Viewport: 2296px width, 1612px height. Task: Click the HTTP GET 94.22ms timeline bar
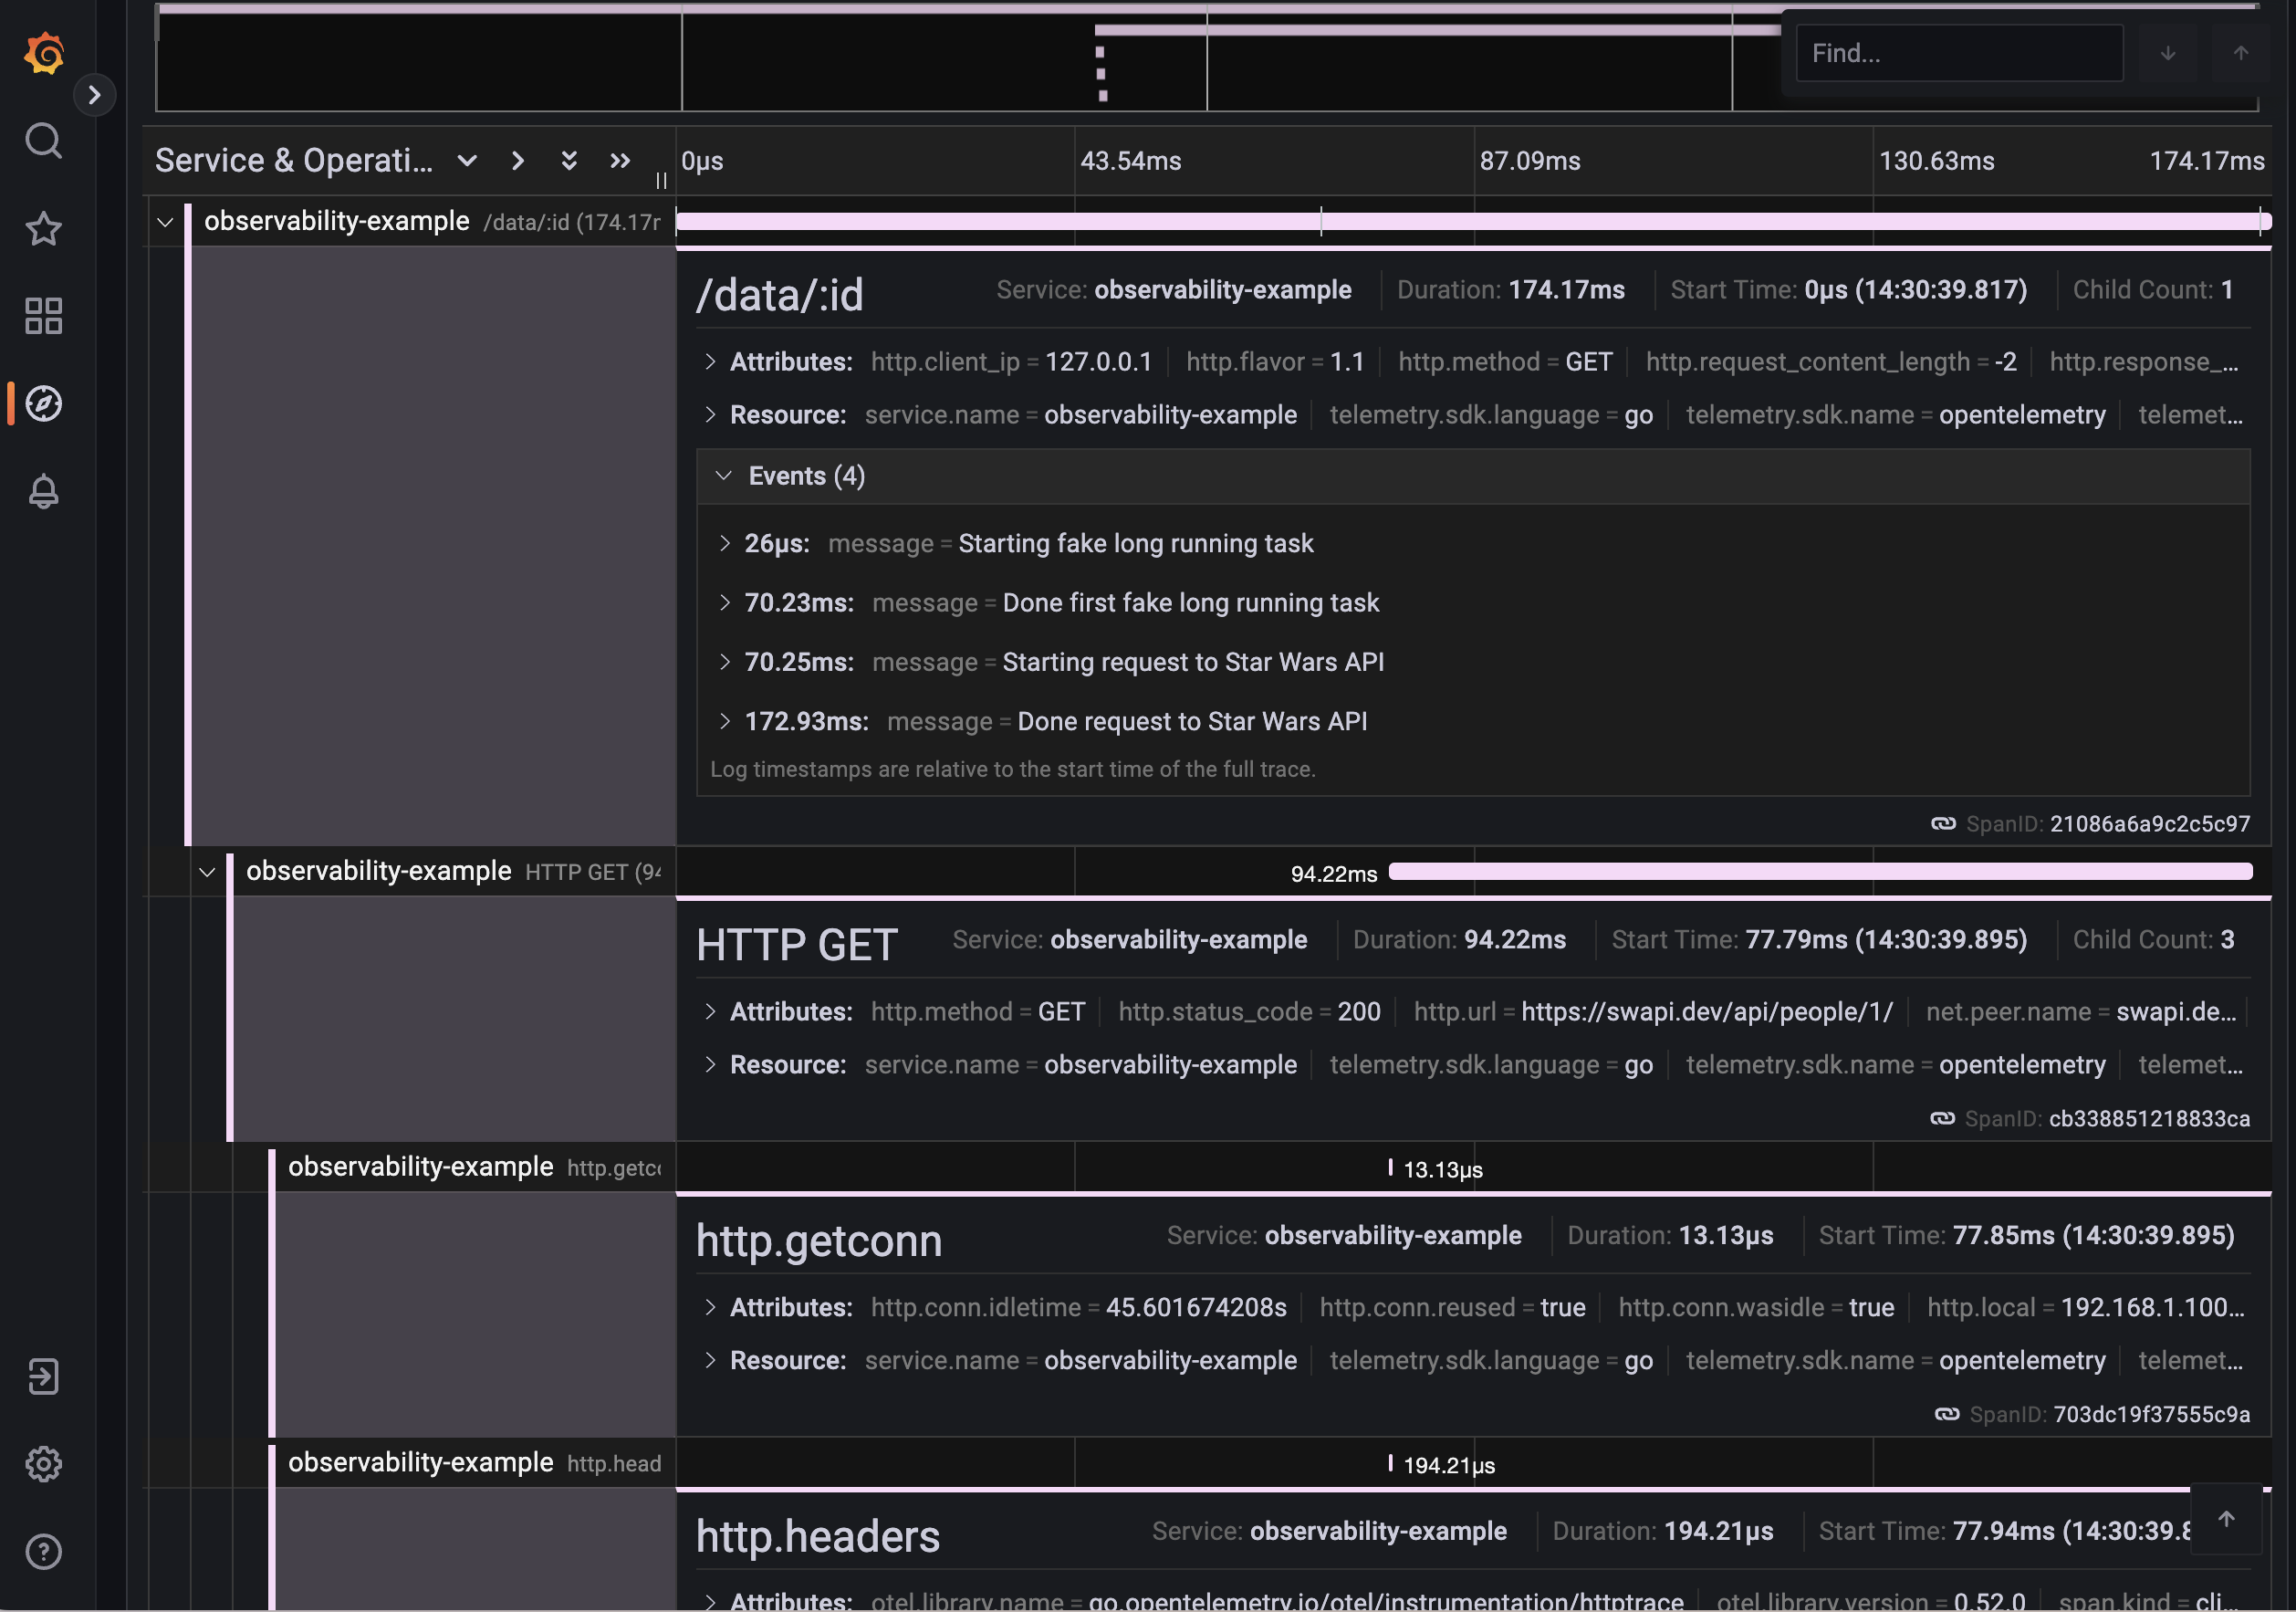pos(1820,872)
